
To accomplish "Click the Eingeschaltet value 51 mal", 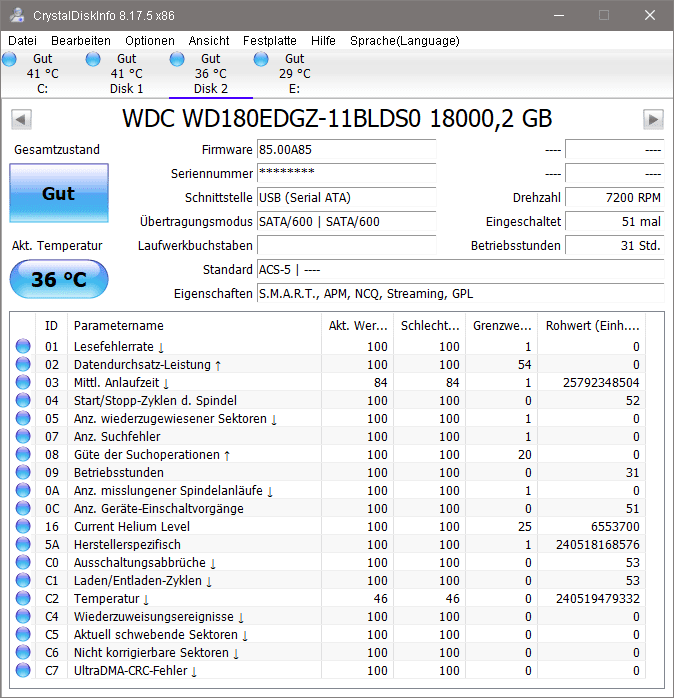I will click(x=614, y=221).
